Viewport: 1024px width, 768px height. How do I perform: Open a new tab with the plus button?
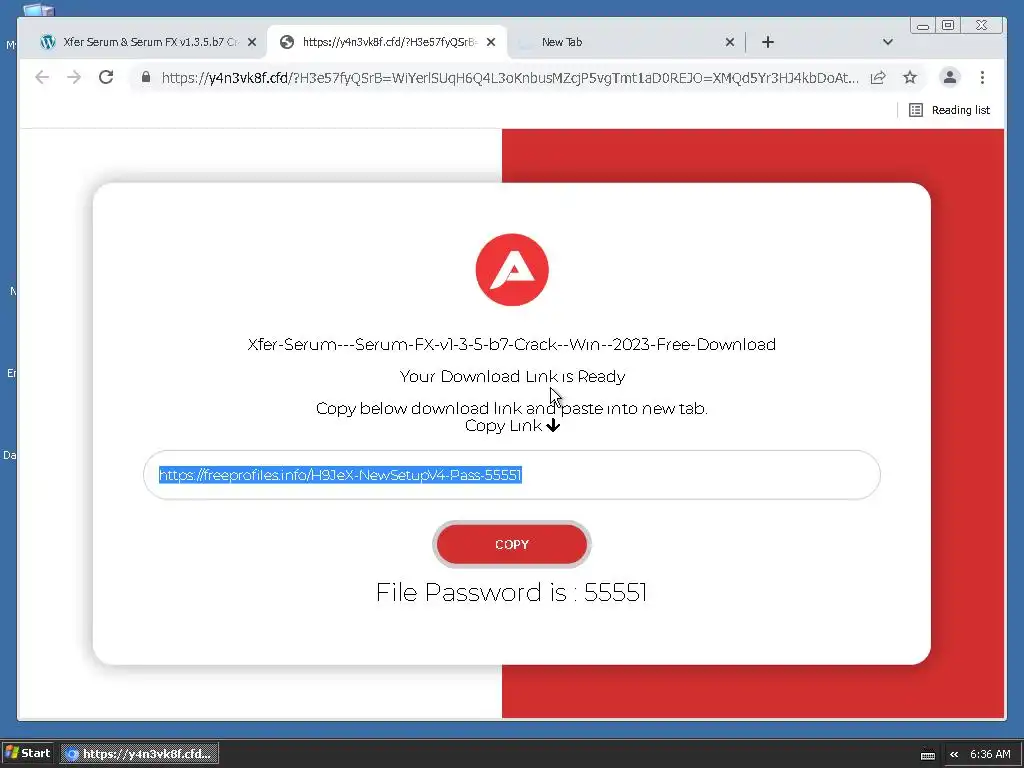tap(768, 42)
